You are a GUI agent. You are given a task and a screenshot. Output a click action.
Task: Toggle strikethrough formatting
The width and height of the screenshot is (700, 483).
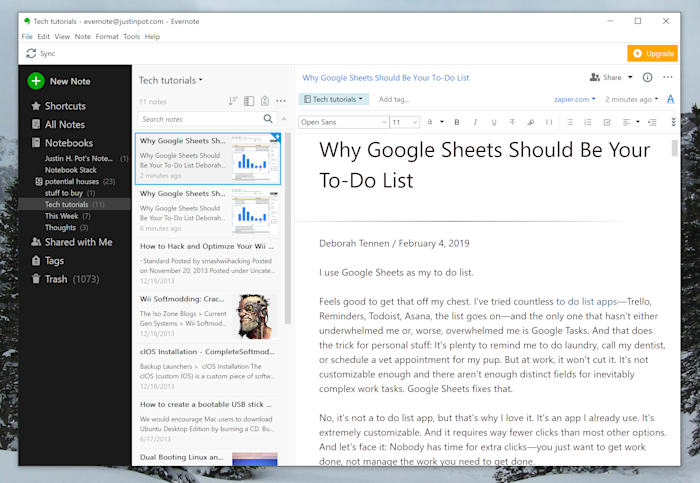pos(511,122)
